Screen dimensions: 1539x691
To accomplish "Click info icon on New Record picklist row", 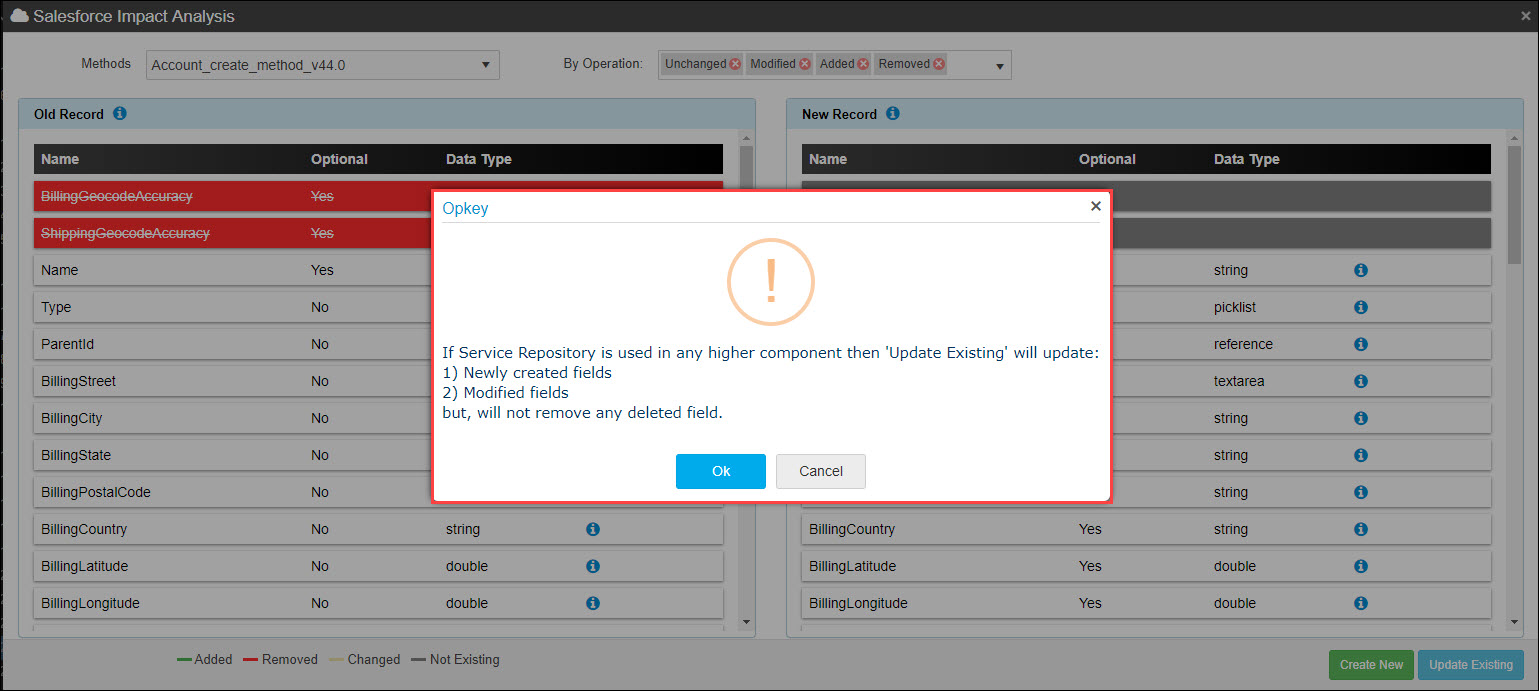I will [1360, 307].
